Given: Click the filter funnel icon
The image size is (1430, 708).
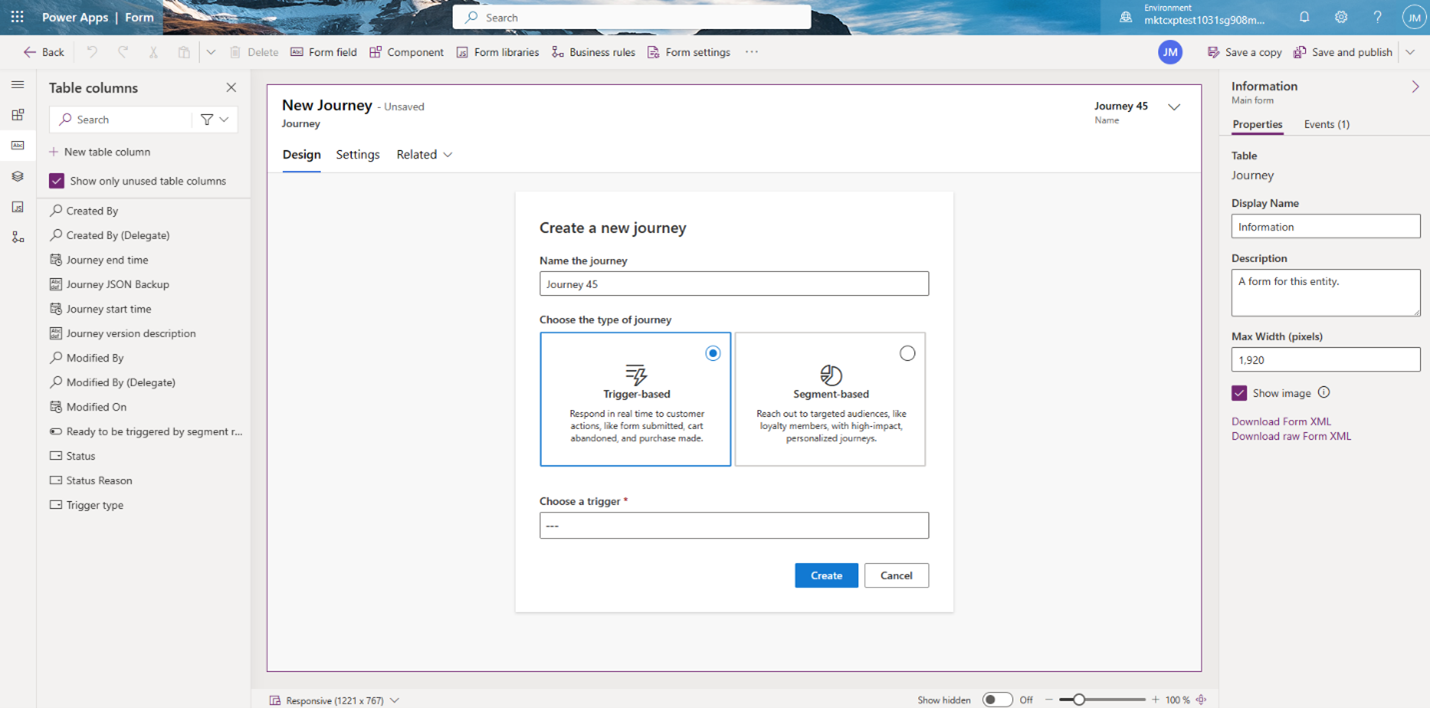Looking at the screenshot, I should tap(207, 119).
